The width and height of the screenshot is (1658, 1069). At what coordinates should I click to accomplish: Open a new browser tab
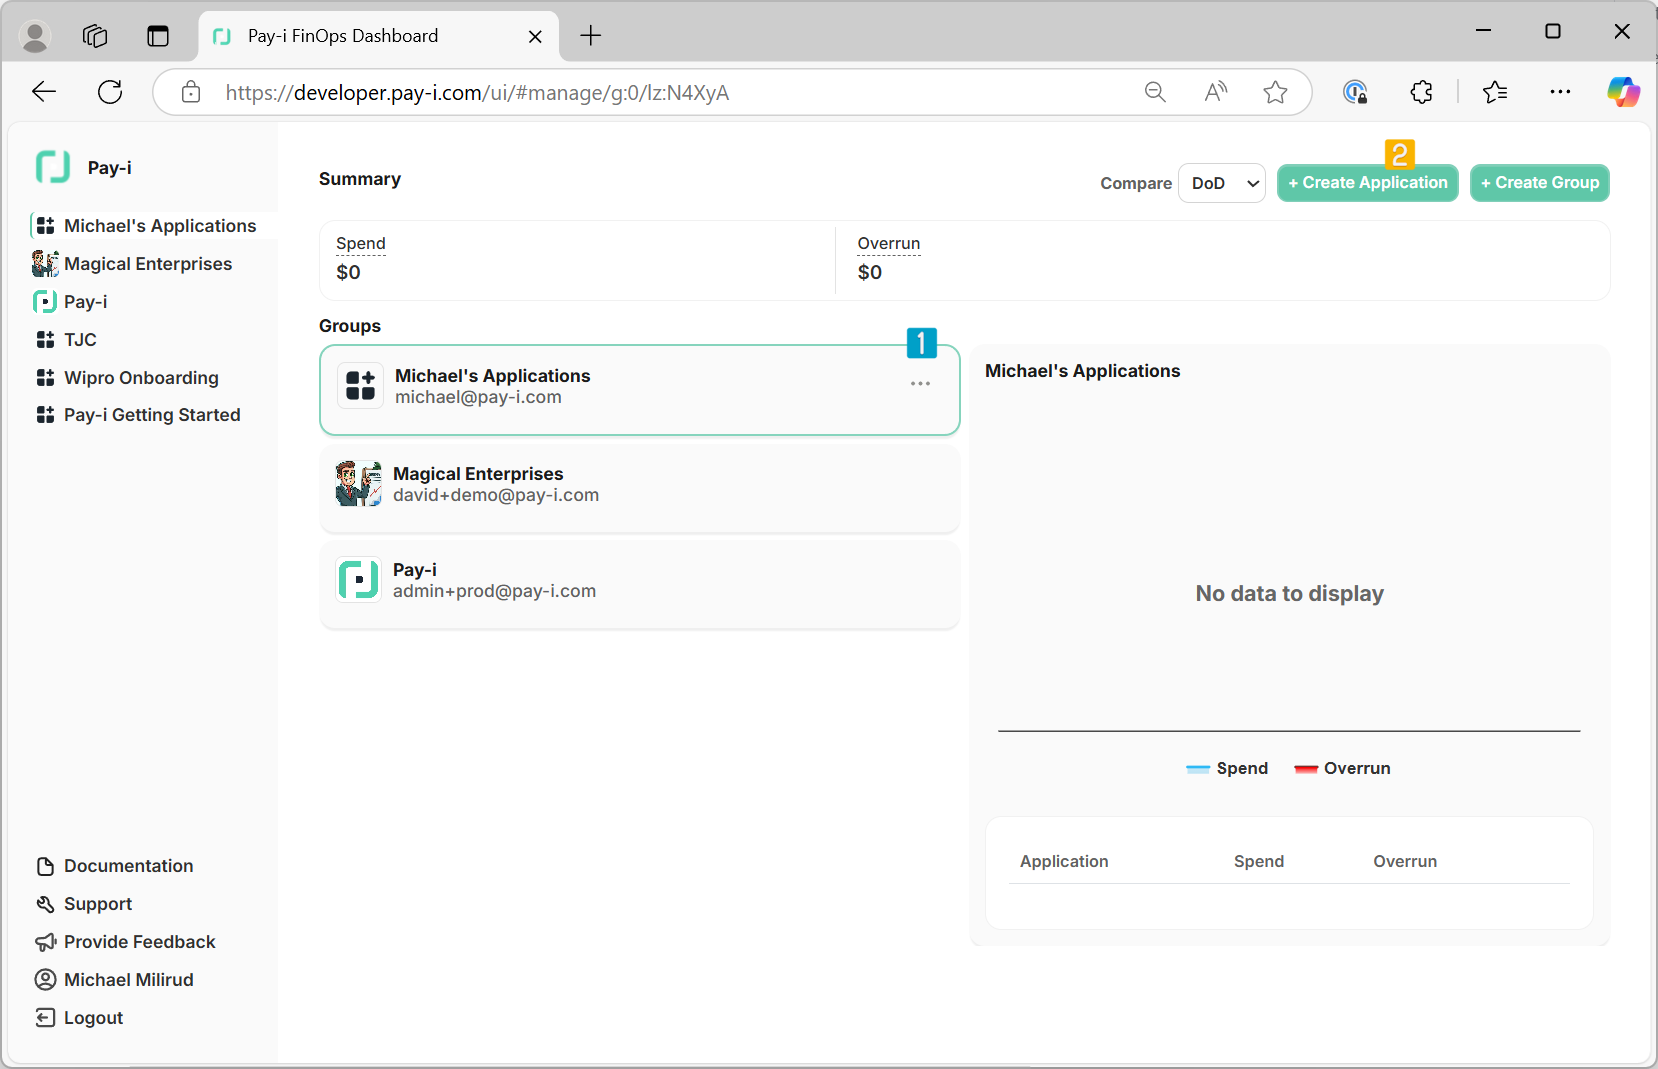coord(591,36)
